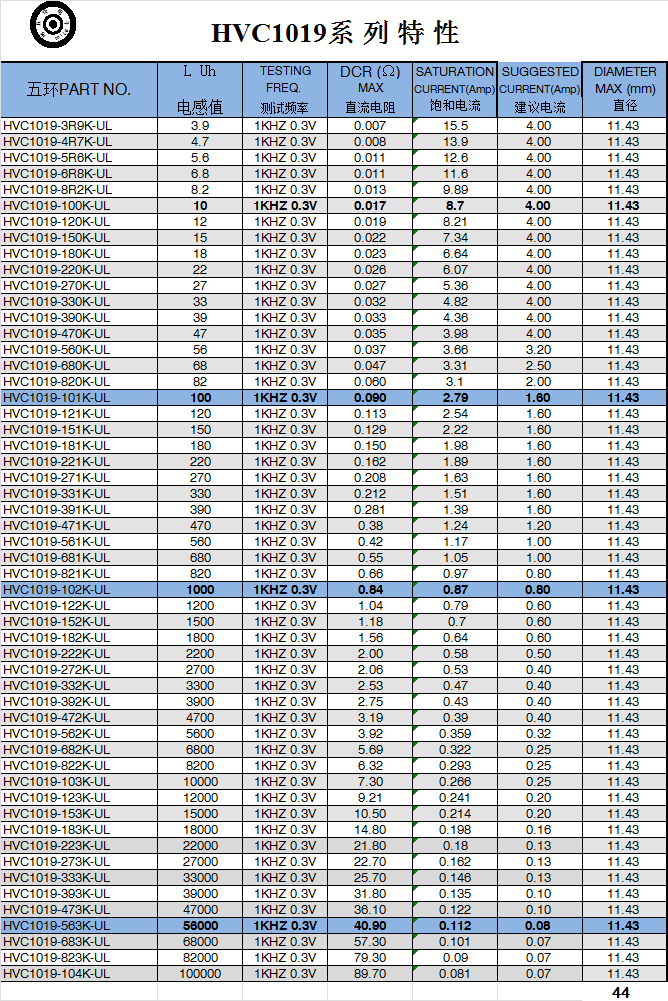Select DCR value 0.281

click(x=370, y=509)
